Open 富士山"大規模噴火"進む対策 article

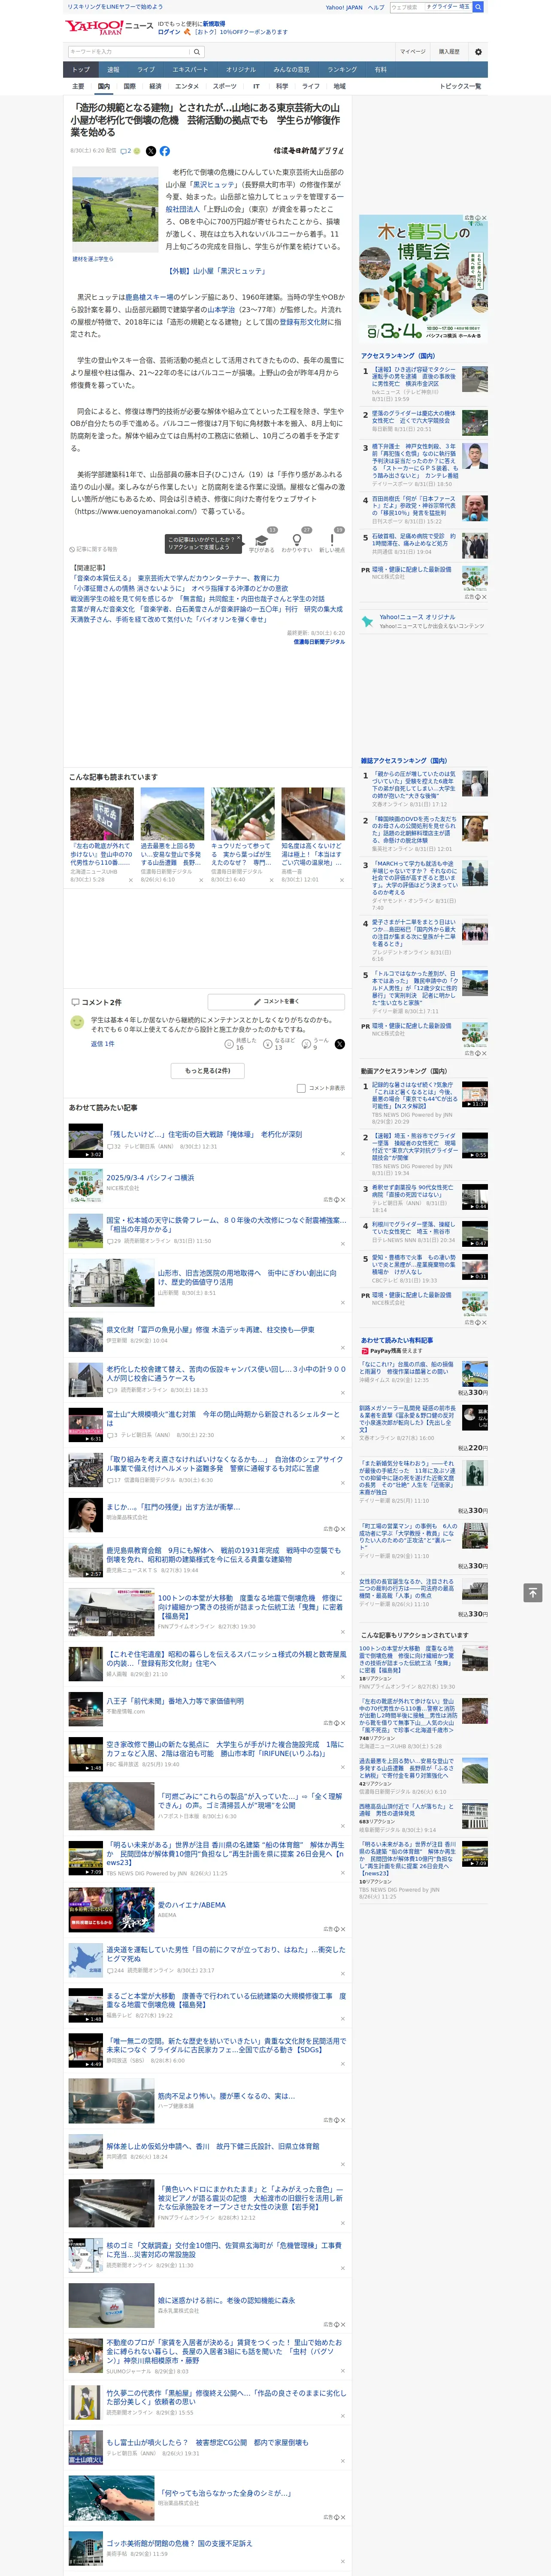click(224, 1418)
